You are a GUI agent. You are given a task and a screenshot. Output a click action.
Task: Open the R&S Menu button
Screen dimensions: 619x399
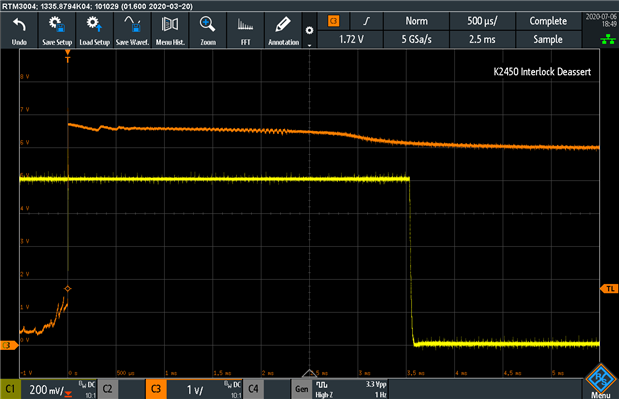pos(600,381)
